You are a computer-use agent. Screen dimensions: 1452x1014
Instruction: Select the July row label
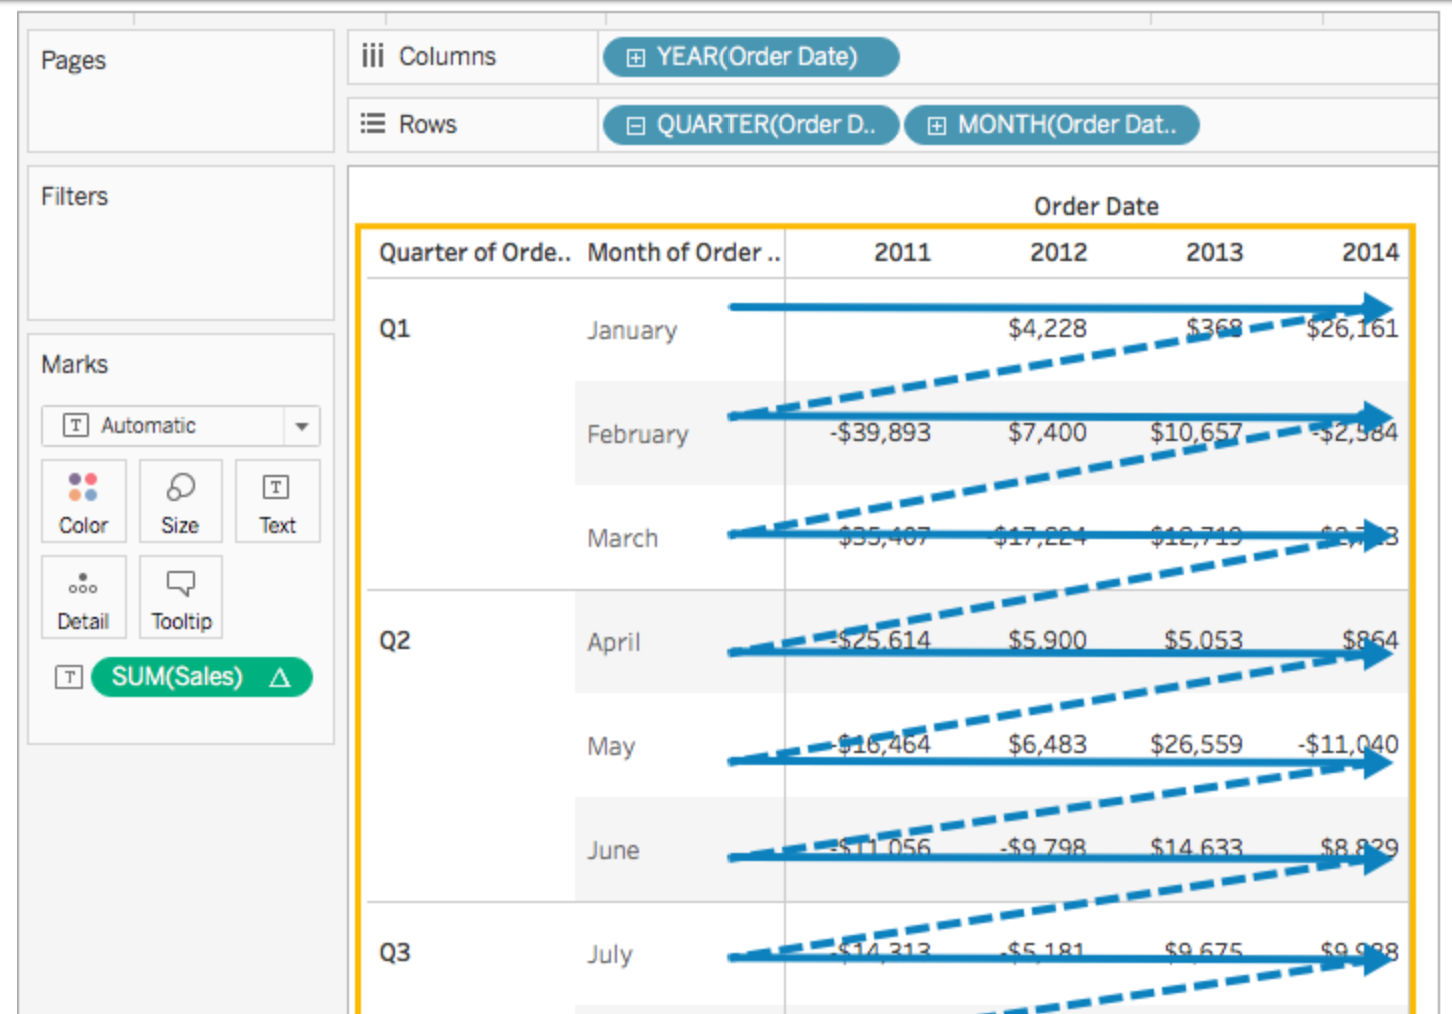pyautogui.click(x=609, y=954)
